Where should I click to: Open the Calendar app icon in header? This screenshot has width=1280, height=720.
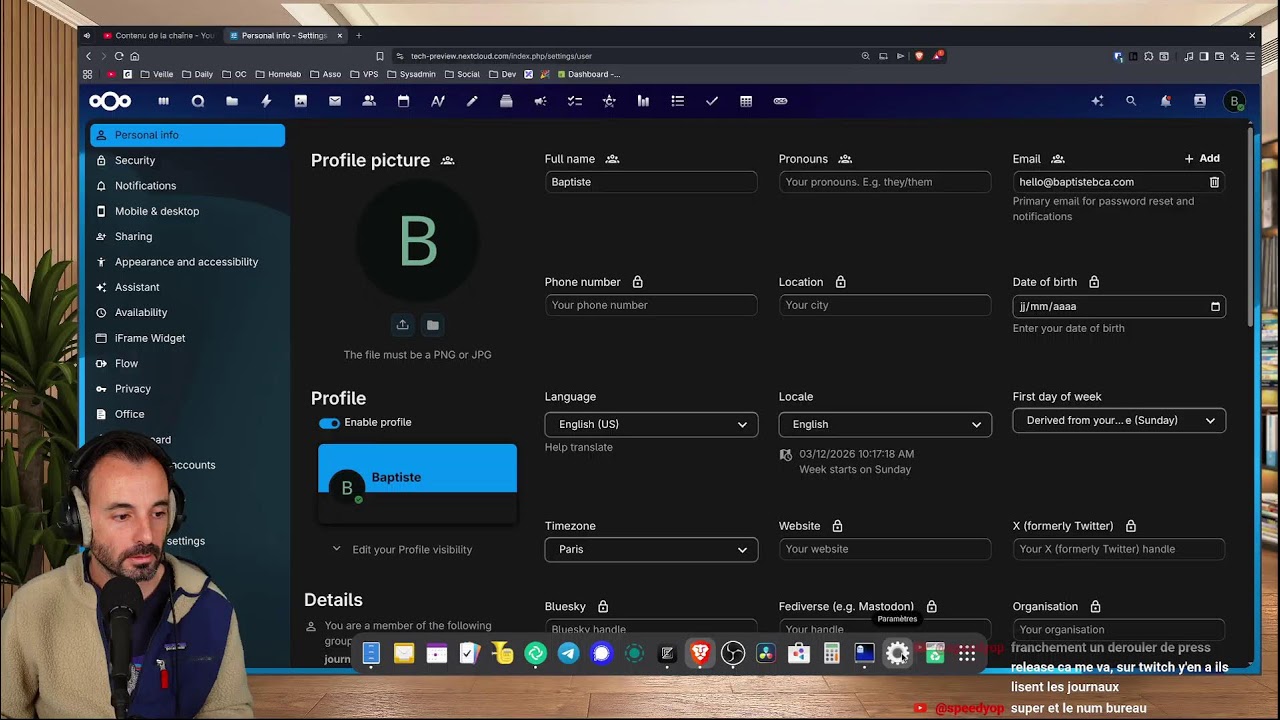pyautogui.click(x=403, y=101)
